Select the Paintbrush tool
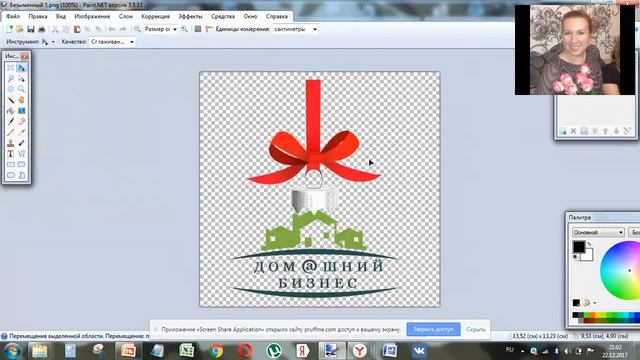The width and height of the screenshot is (640, 360). pos(11,121)
